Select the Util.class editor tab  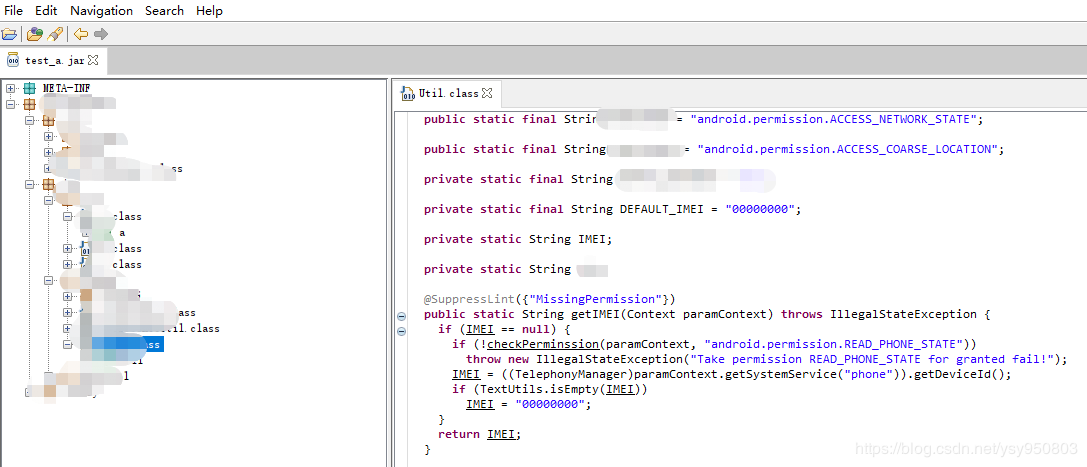tap(447, 93)
